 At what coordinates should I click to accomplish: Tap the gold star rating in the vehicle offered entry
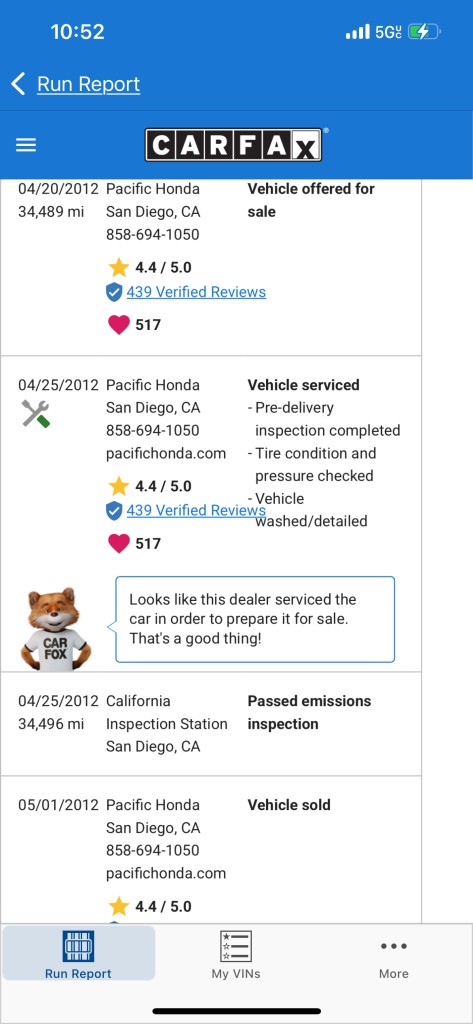tap(118, 267)
